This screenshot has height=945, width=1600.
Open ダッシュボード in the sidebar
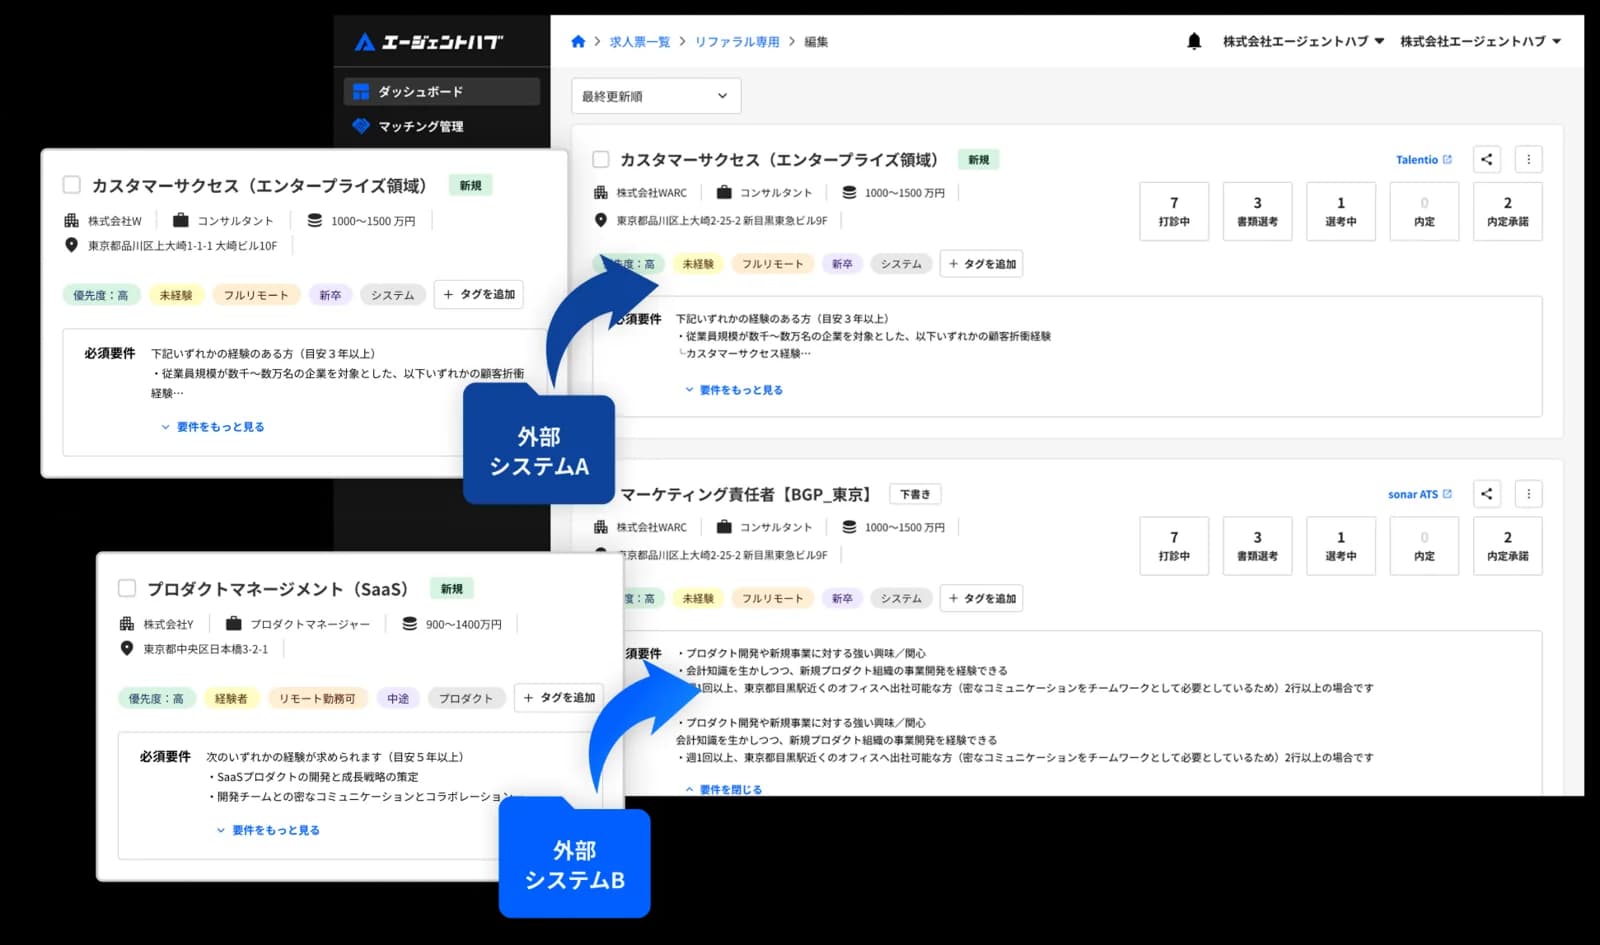(x=442, y=91)
